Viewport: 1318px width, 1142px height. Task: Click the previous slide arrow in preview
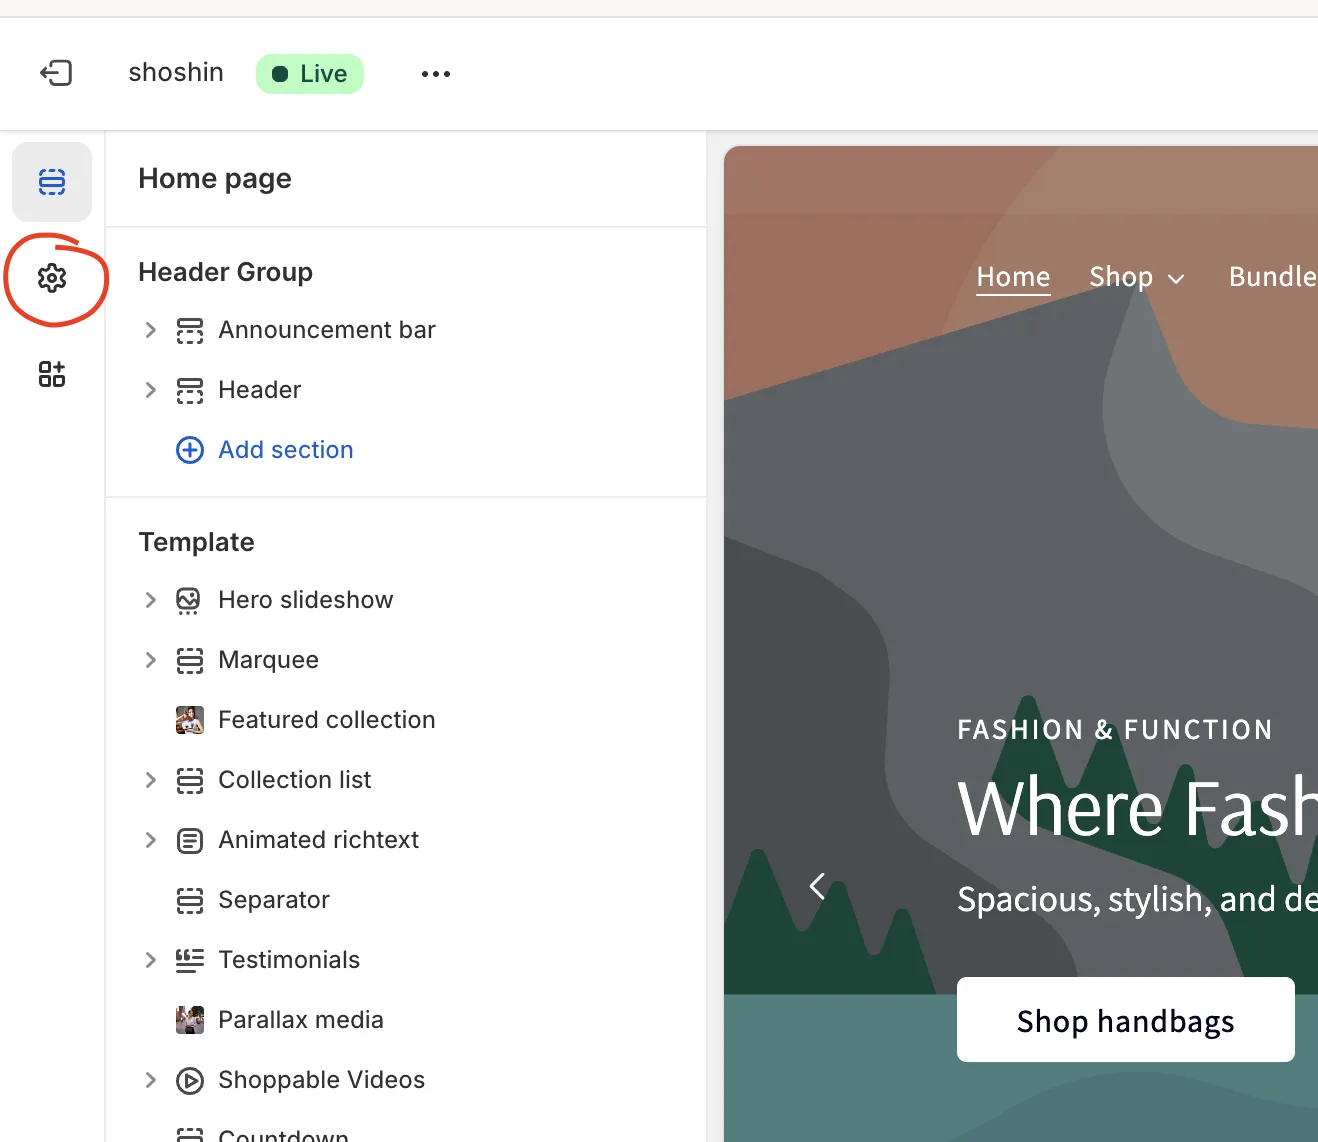pos(817,886)
